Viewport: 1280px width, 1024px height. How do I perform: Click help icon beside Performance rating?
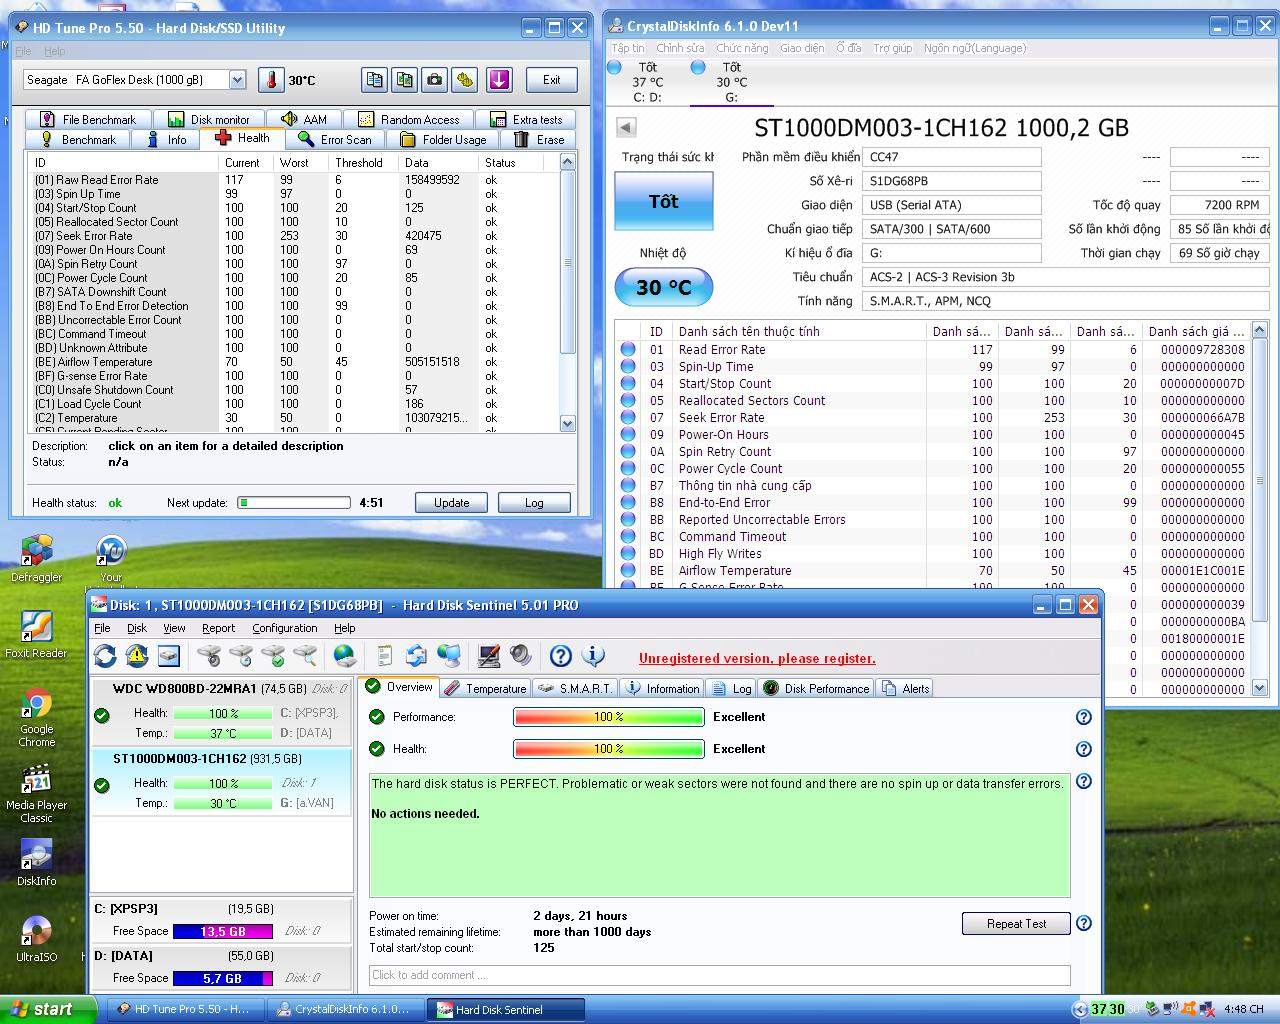coord(1083,717)
